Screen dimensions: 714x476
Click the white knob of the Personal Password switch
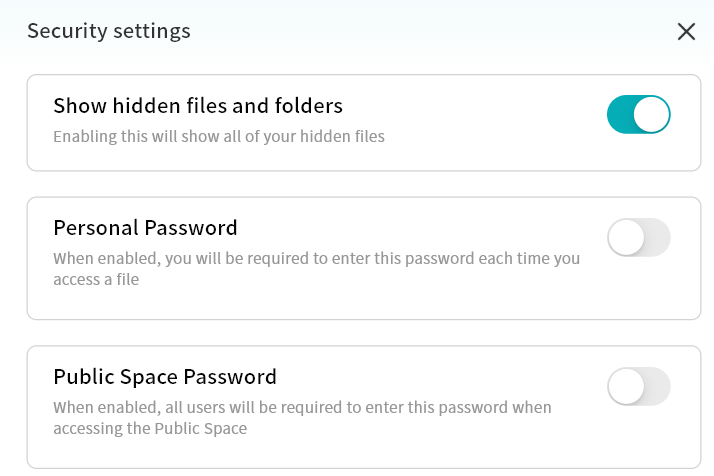click(x=626, y=237)
